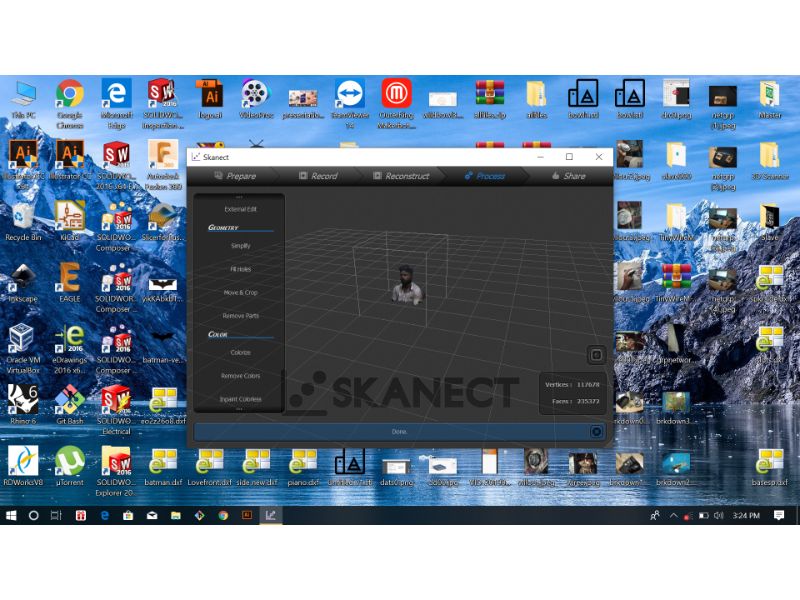Click the Recycle Bin icon

click(x=21, y=221)
